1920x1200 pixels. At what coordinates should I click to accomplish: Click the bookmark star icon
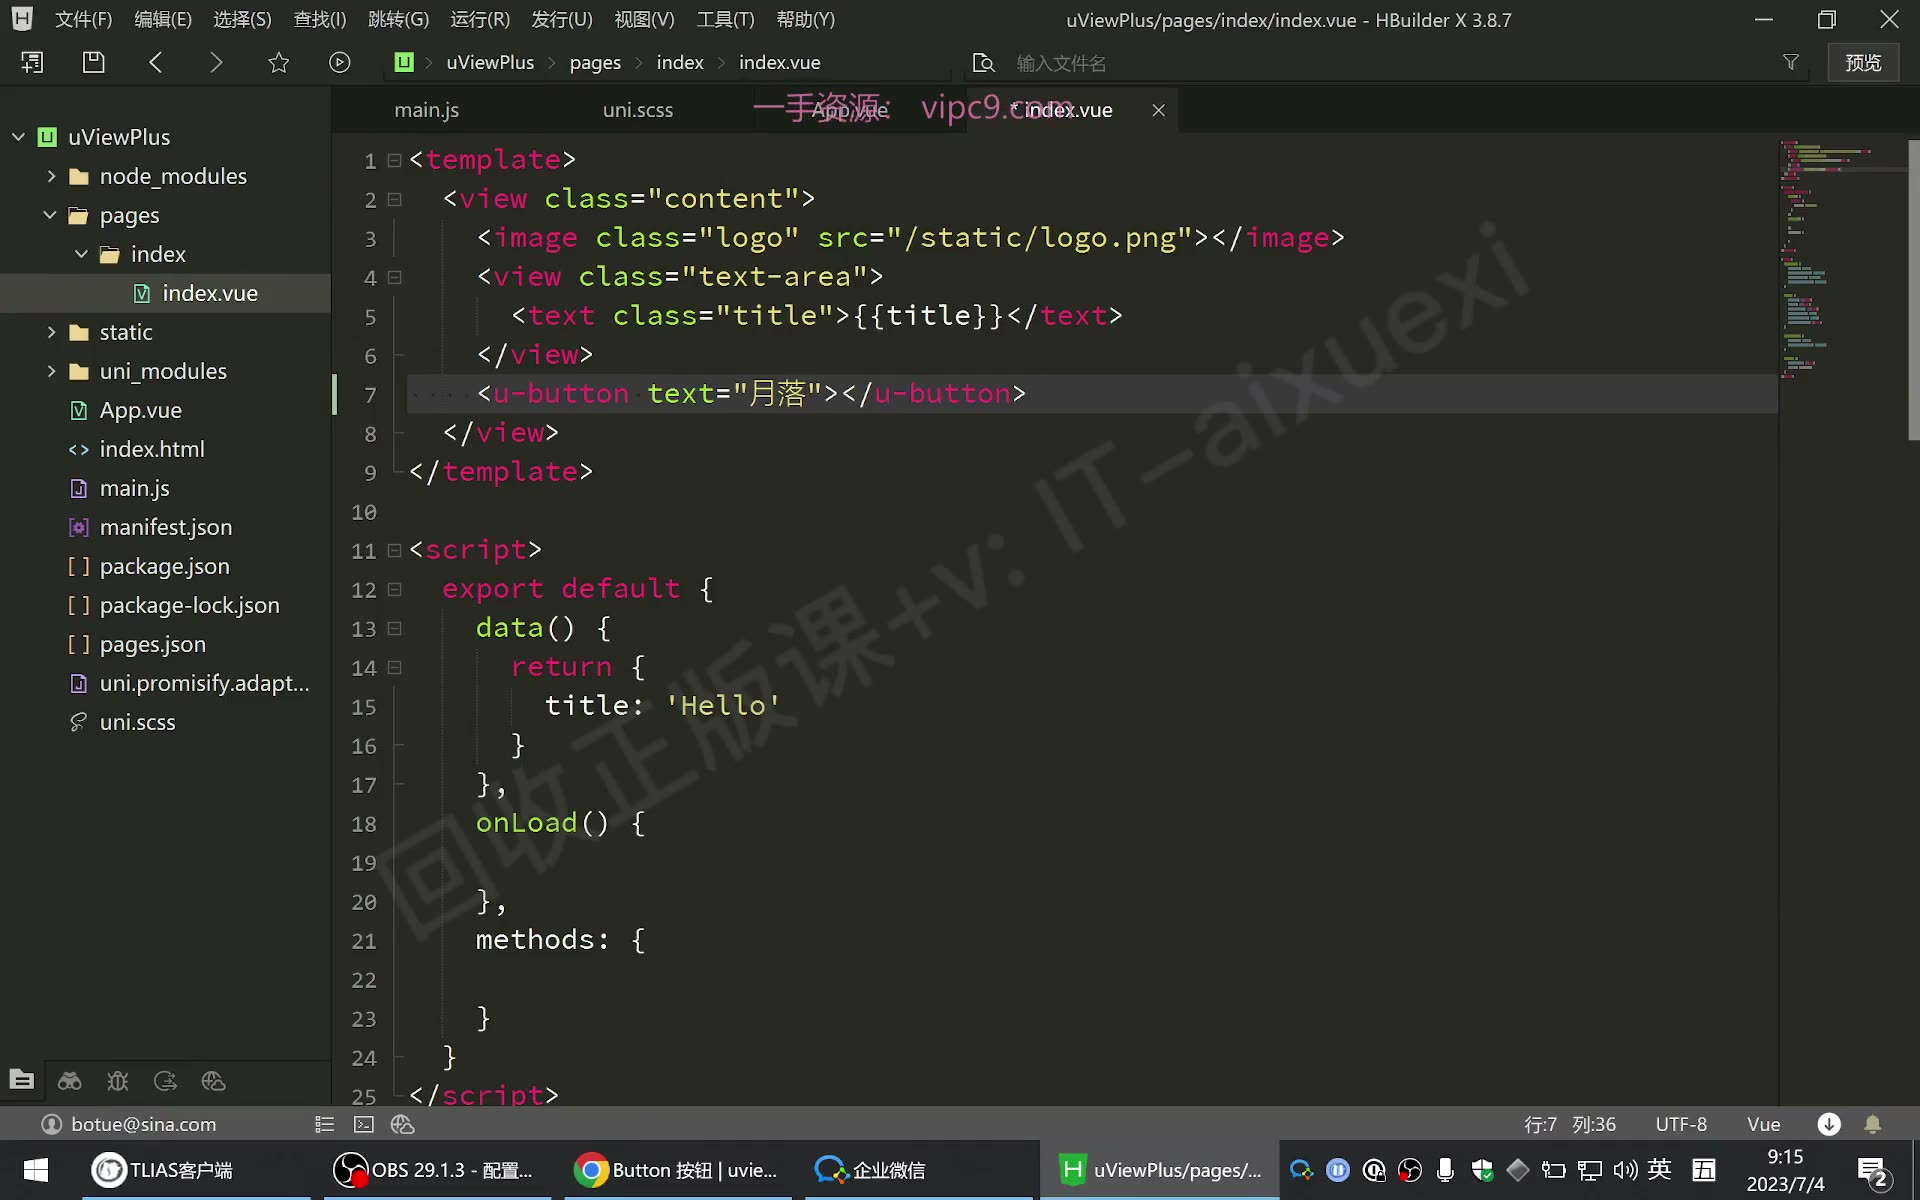tap(278, 62)
